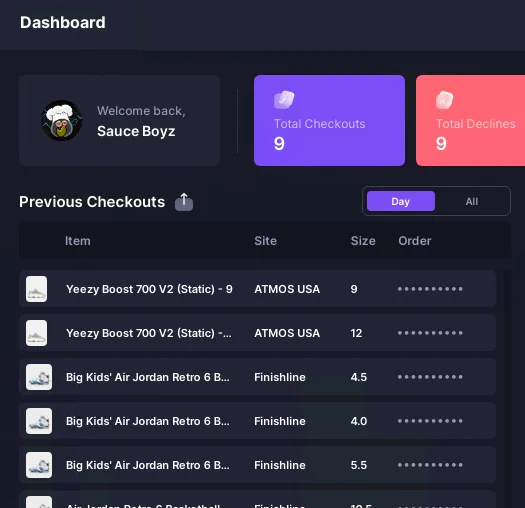Click Finishline site in size 4.5 row

click(x=280, y=377)
